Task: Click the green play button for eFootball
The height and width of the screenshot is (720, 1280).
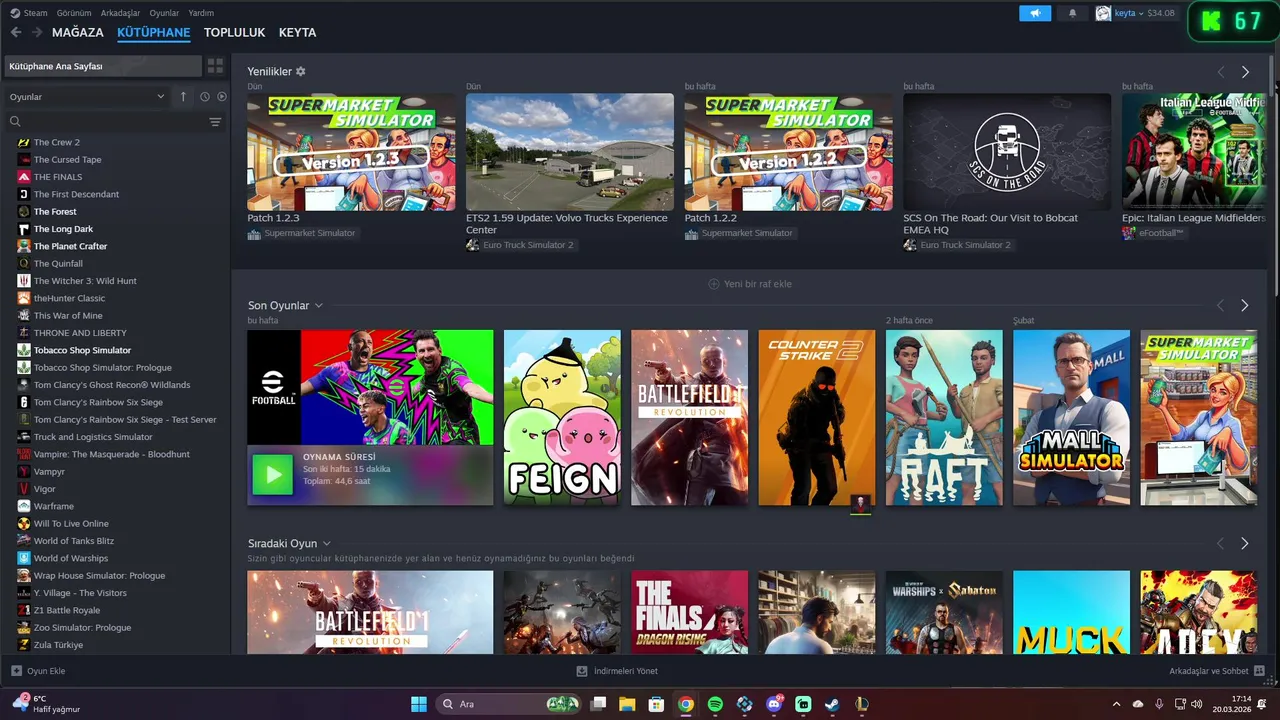Action: (x=272, y=475)
